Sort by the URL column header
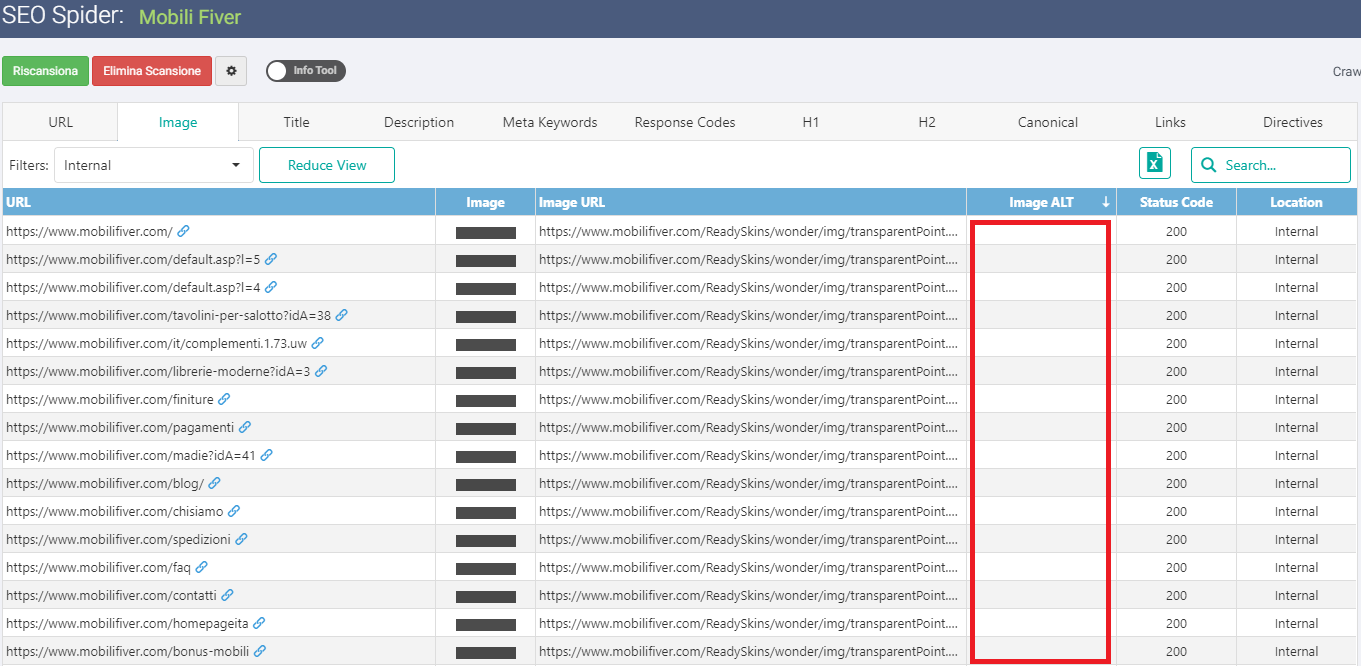The width and height of the screenshot is (1361, 666). (x=219, y=202)
